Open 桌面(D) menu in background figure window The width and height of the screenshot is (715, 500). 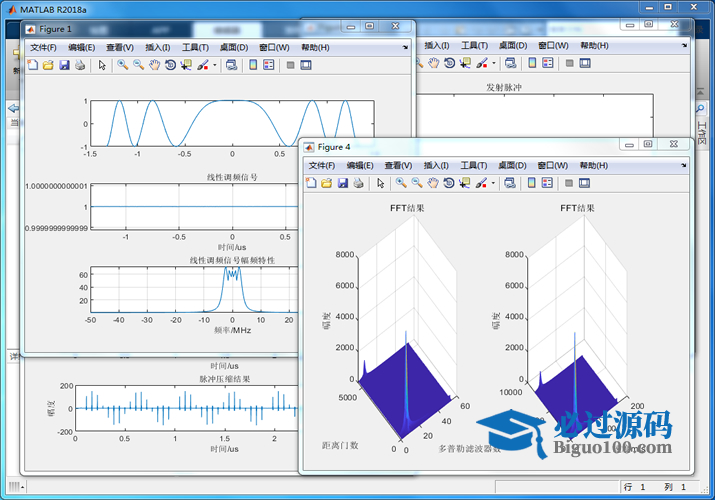pos(513,46)
